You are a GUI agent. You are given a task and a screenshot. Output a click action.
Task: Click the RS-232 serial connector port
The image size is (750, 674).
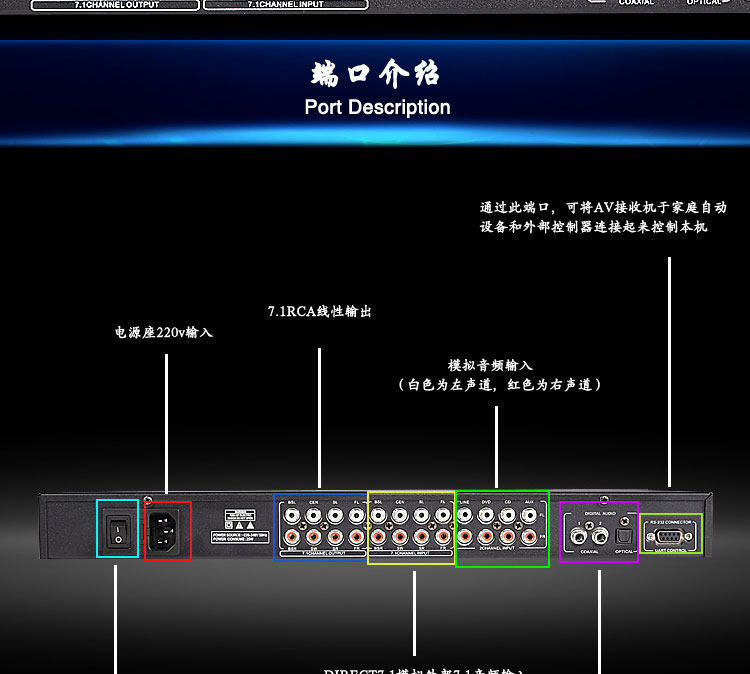(x=670, y=537)
